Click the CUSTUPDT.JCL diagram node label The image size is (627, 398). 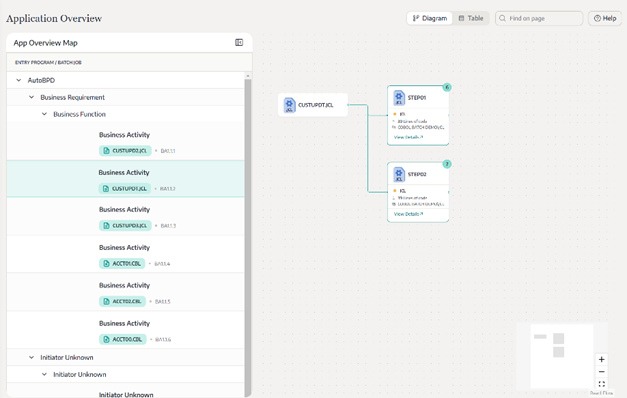(315, 105)
